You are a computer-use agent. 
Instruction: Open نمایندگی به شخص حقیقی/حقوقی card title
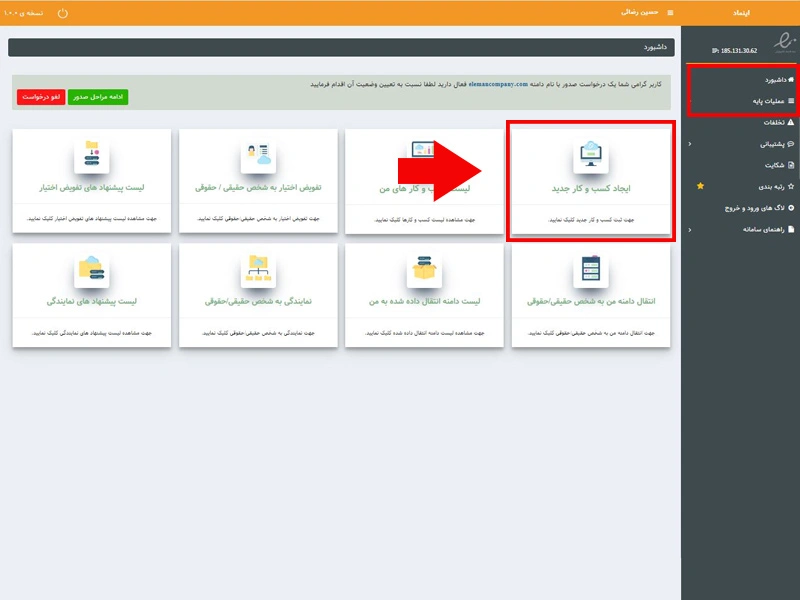click(258, 302)
